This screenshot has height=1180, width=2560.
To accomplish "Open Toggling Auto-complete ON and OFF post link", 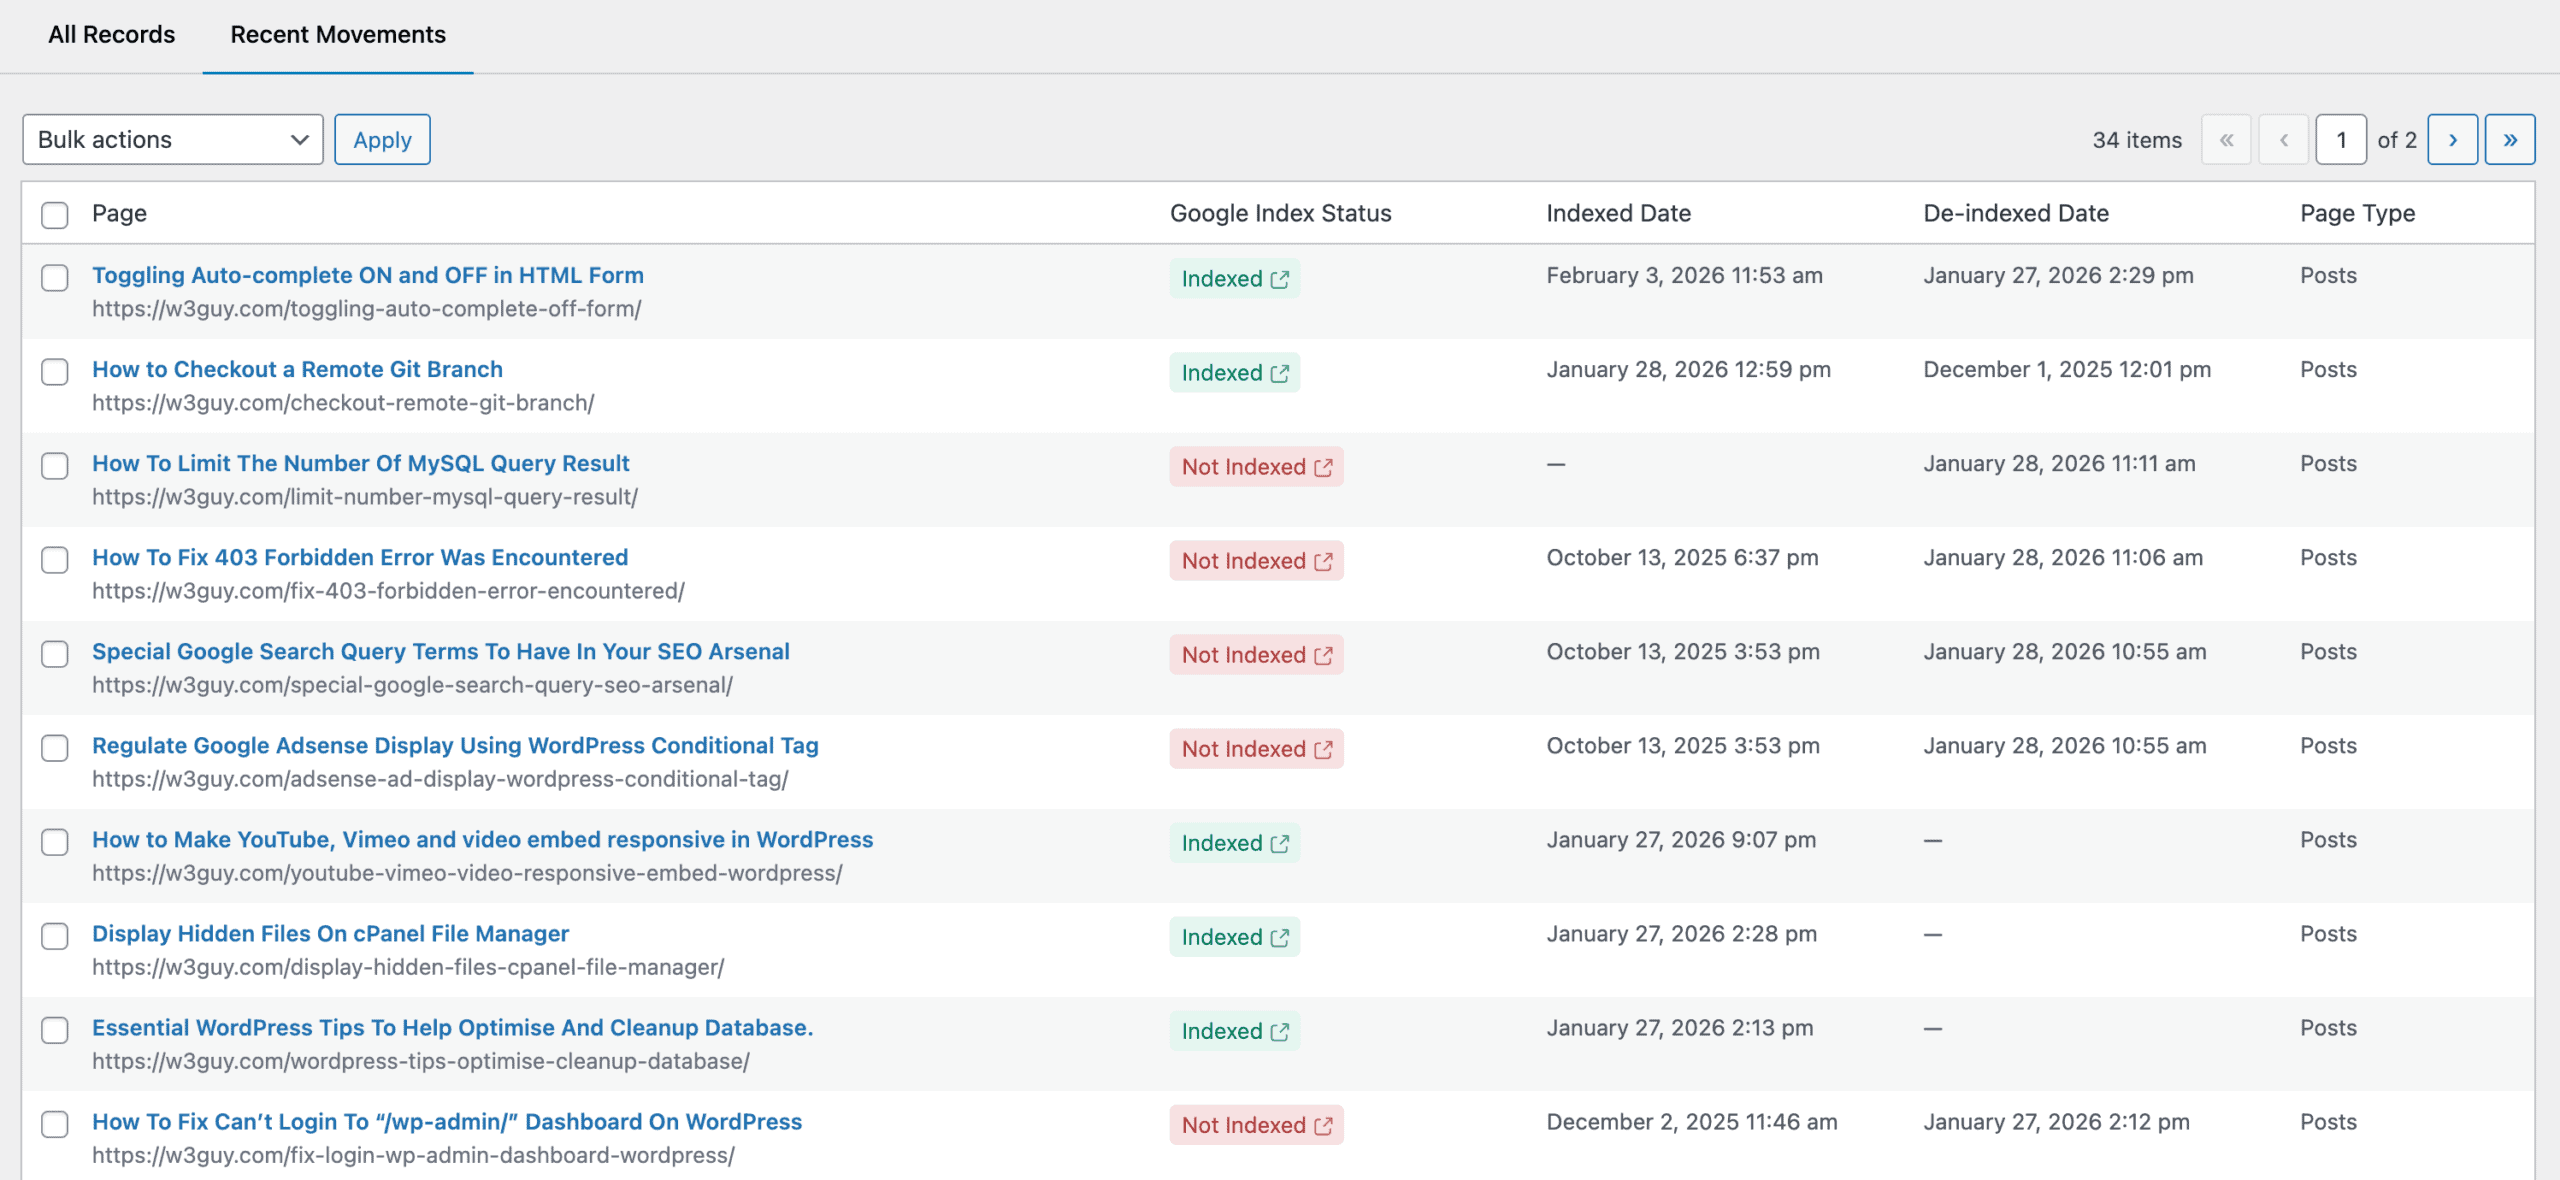I will click(368, 275).
